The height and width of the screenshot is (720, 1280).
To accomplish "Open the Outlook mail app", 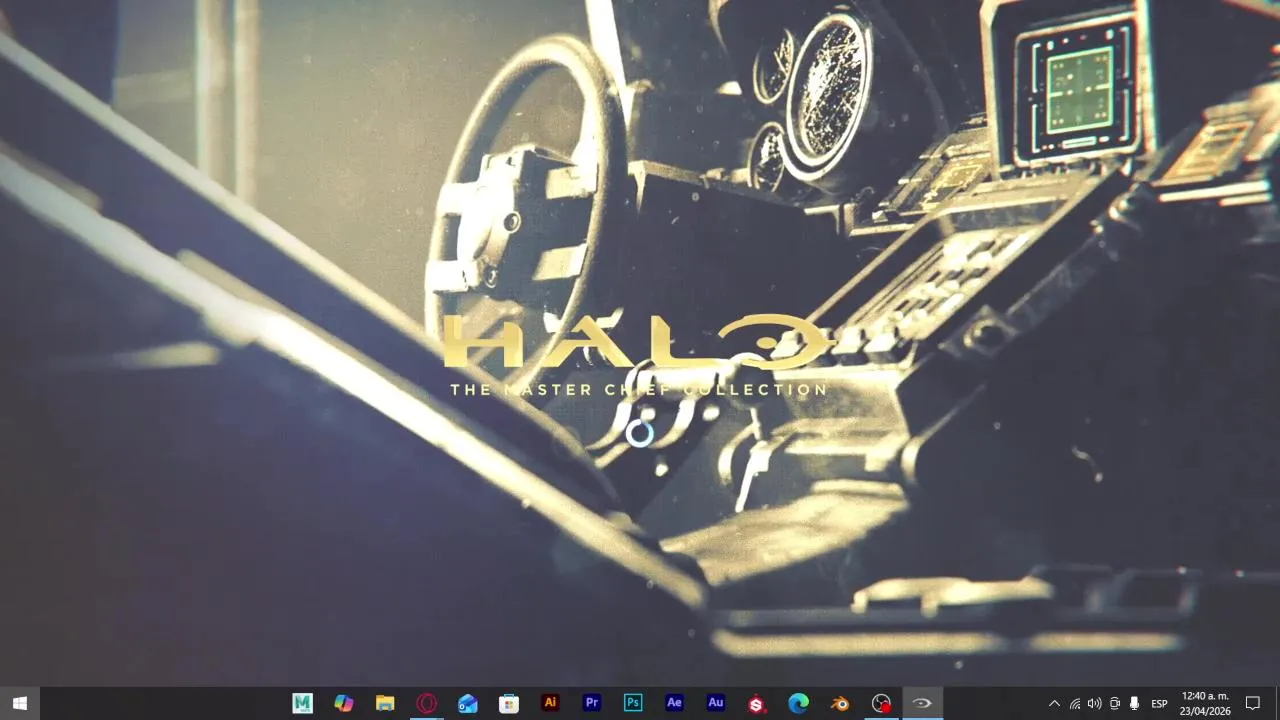I will (468, 703).
